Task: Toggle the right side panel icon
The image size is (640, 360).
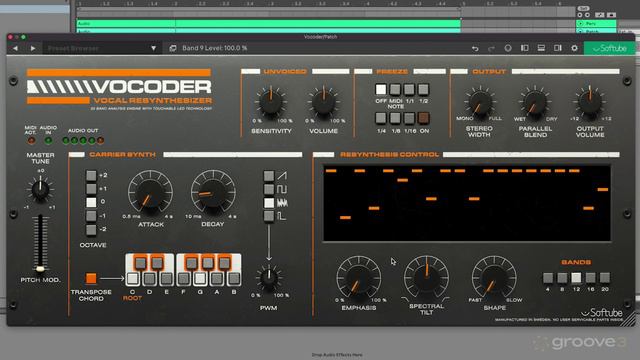Action: pyautogui.click(x=558, y=48)
